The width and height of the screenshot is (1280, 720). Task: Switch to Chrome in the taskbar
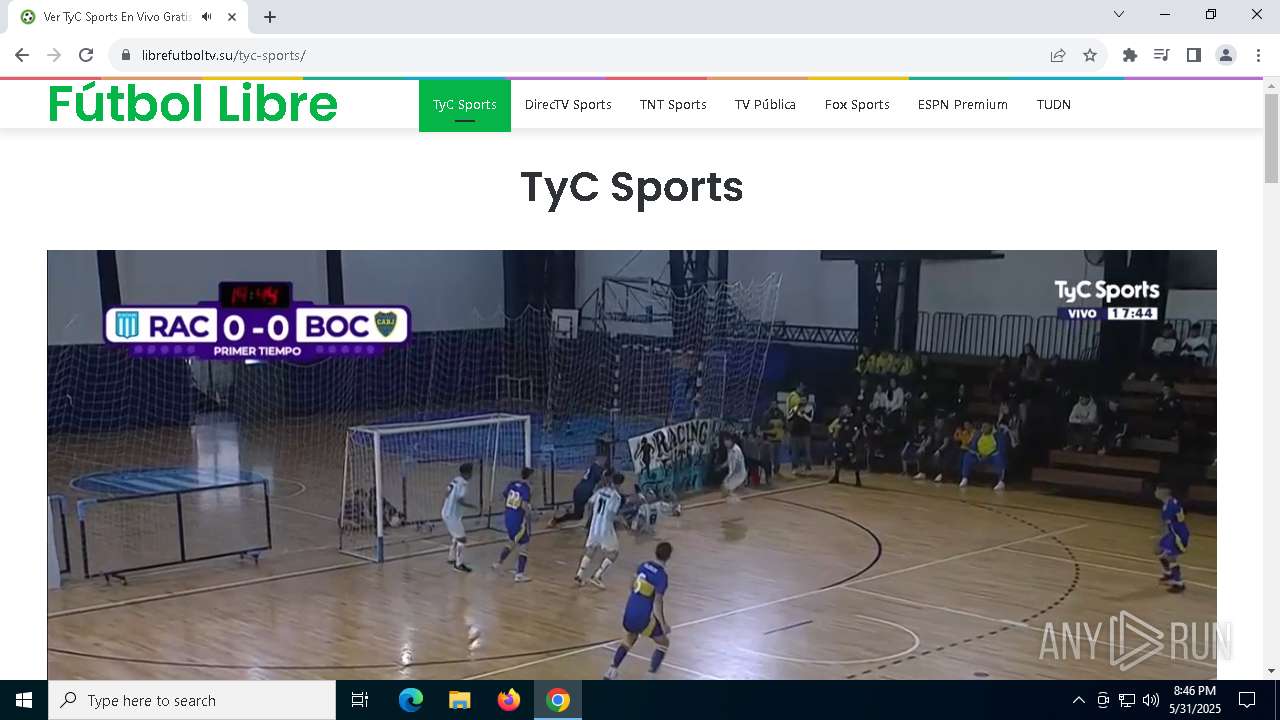click(558, 700)
